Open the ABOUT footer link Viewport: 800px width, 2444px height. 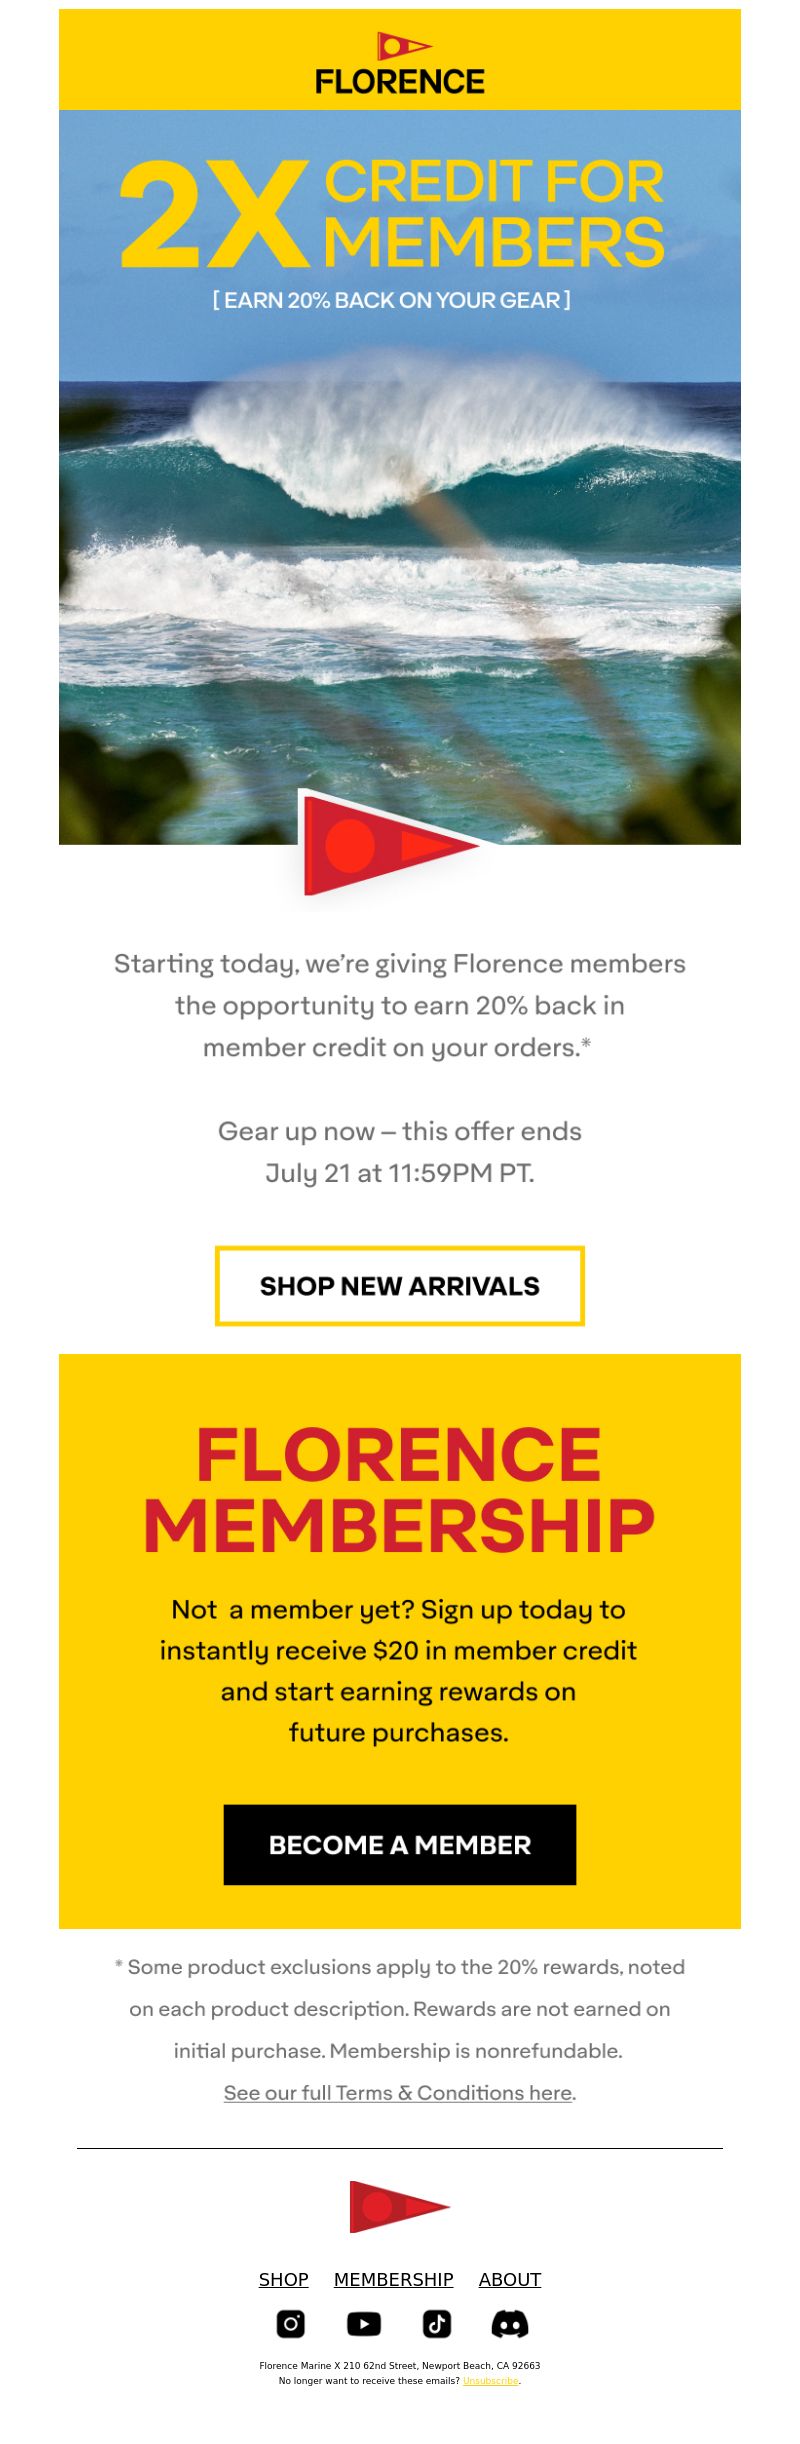pos(510,2279)
